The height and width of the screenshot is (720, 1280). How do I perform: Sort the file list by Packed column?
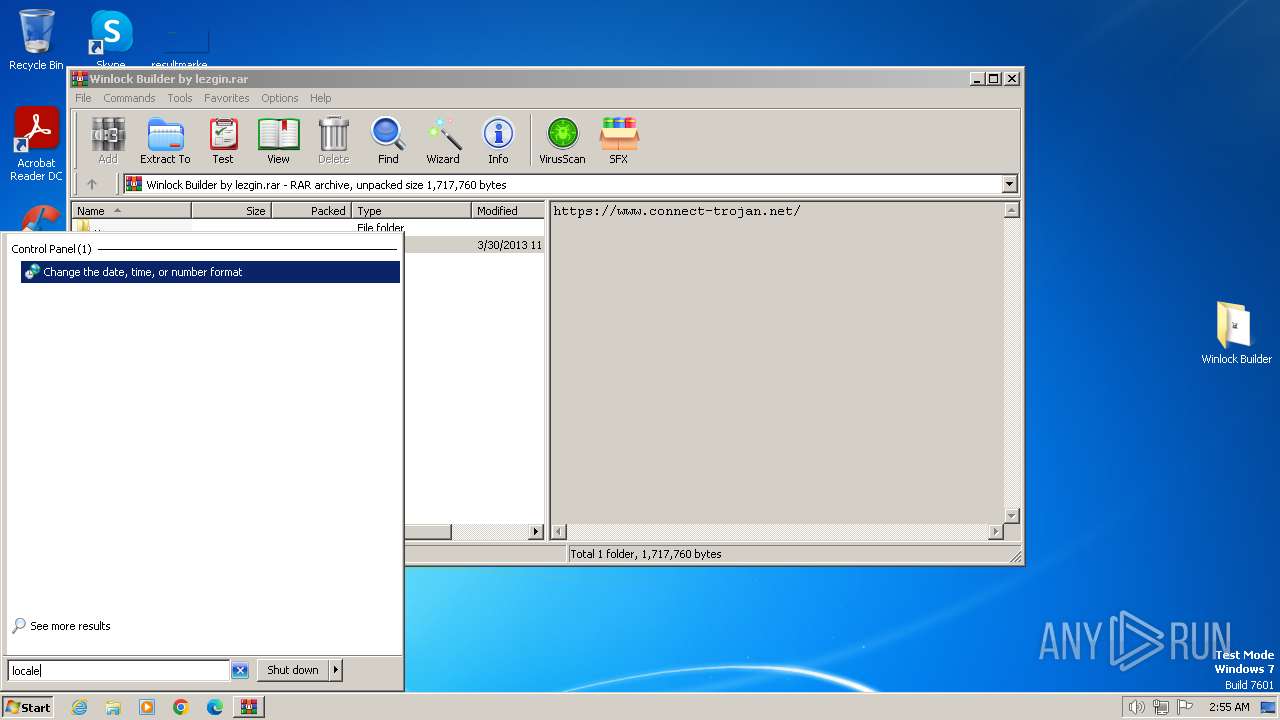pos(311,211)
